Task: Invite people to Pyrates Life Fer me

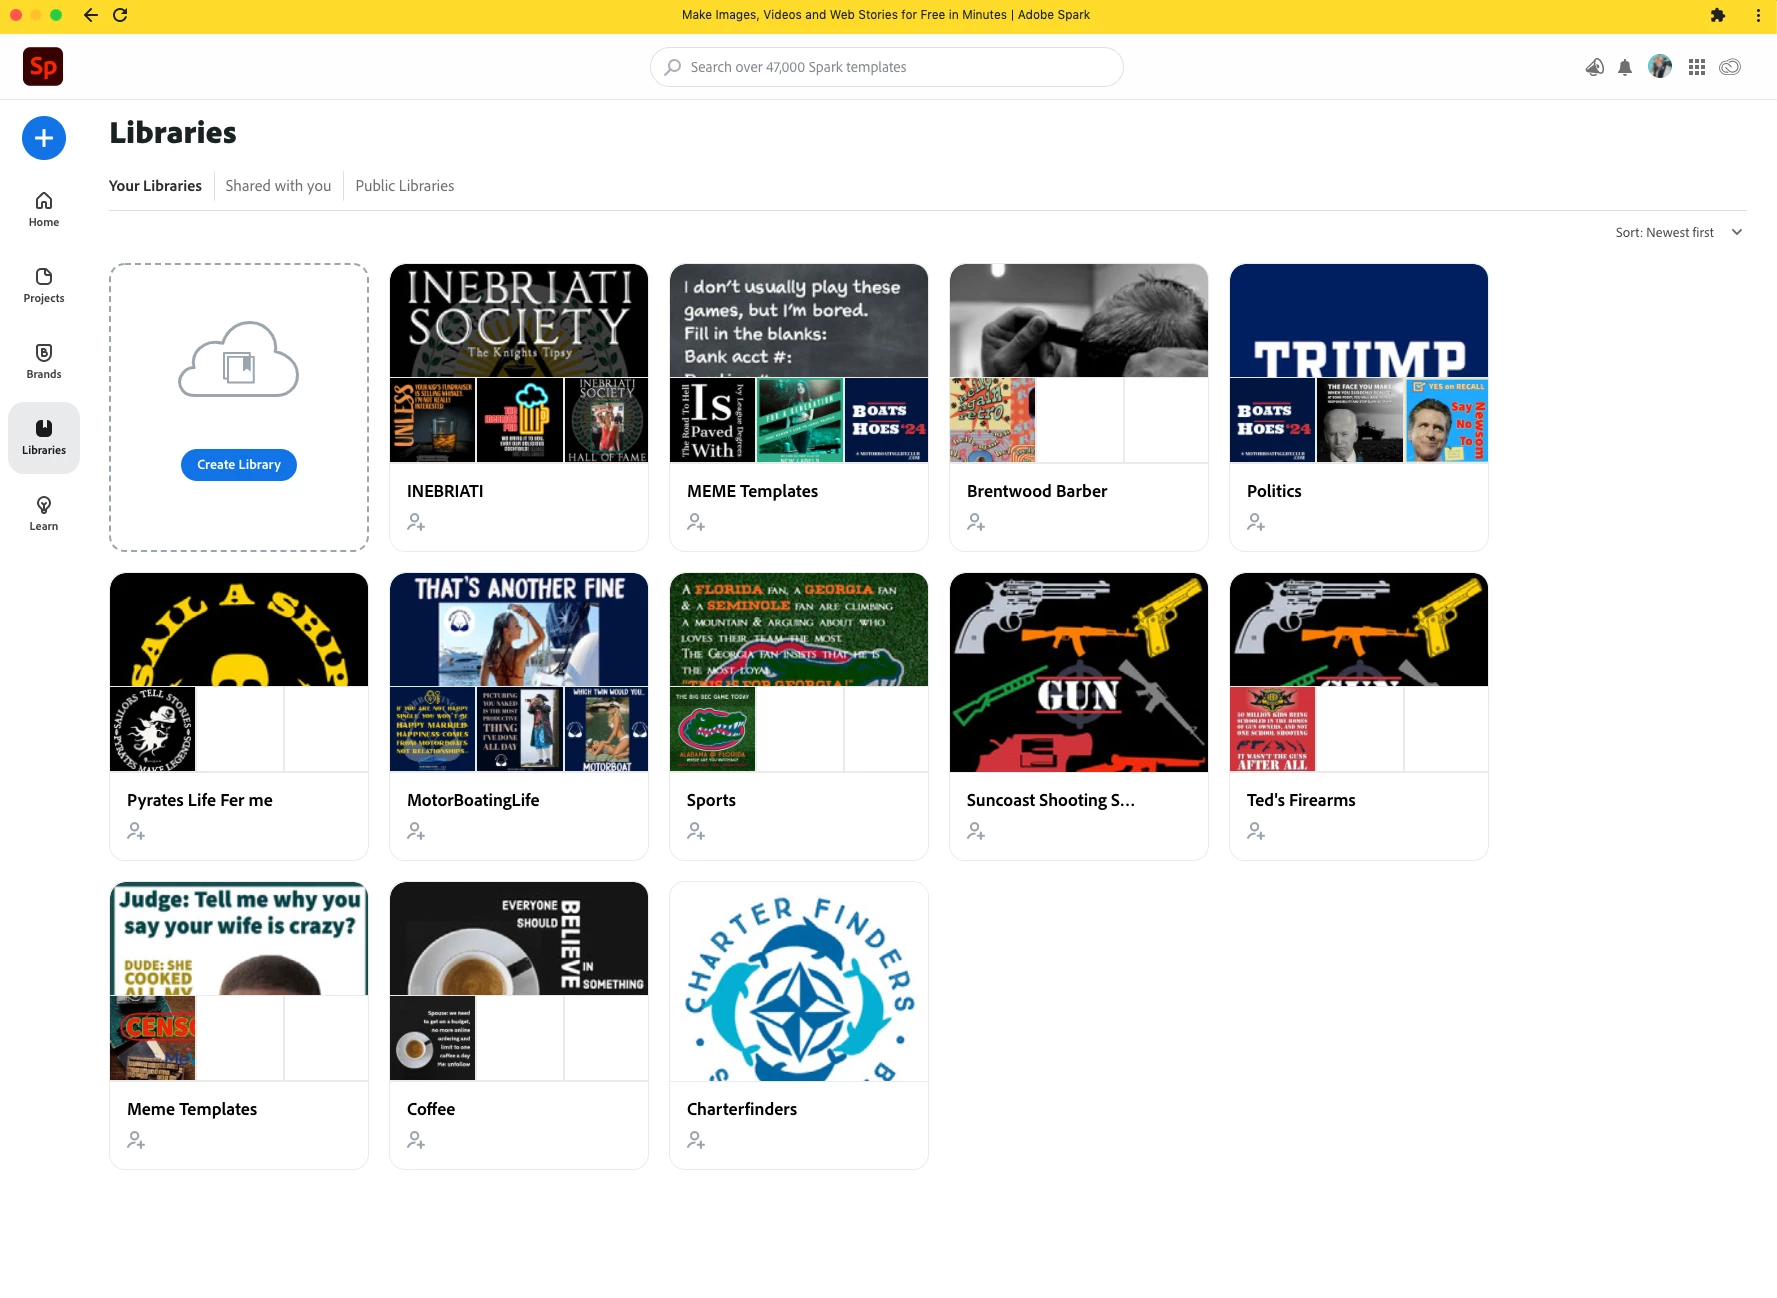Action: (136, 831)
